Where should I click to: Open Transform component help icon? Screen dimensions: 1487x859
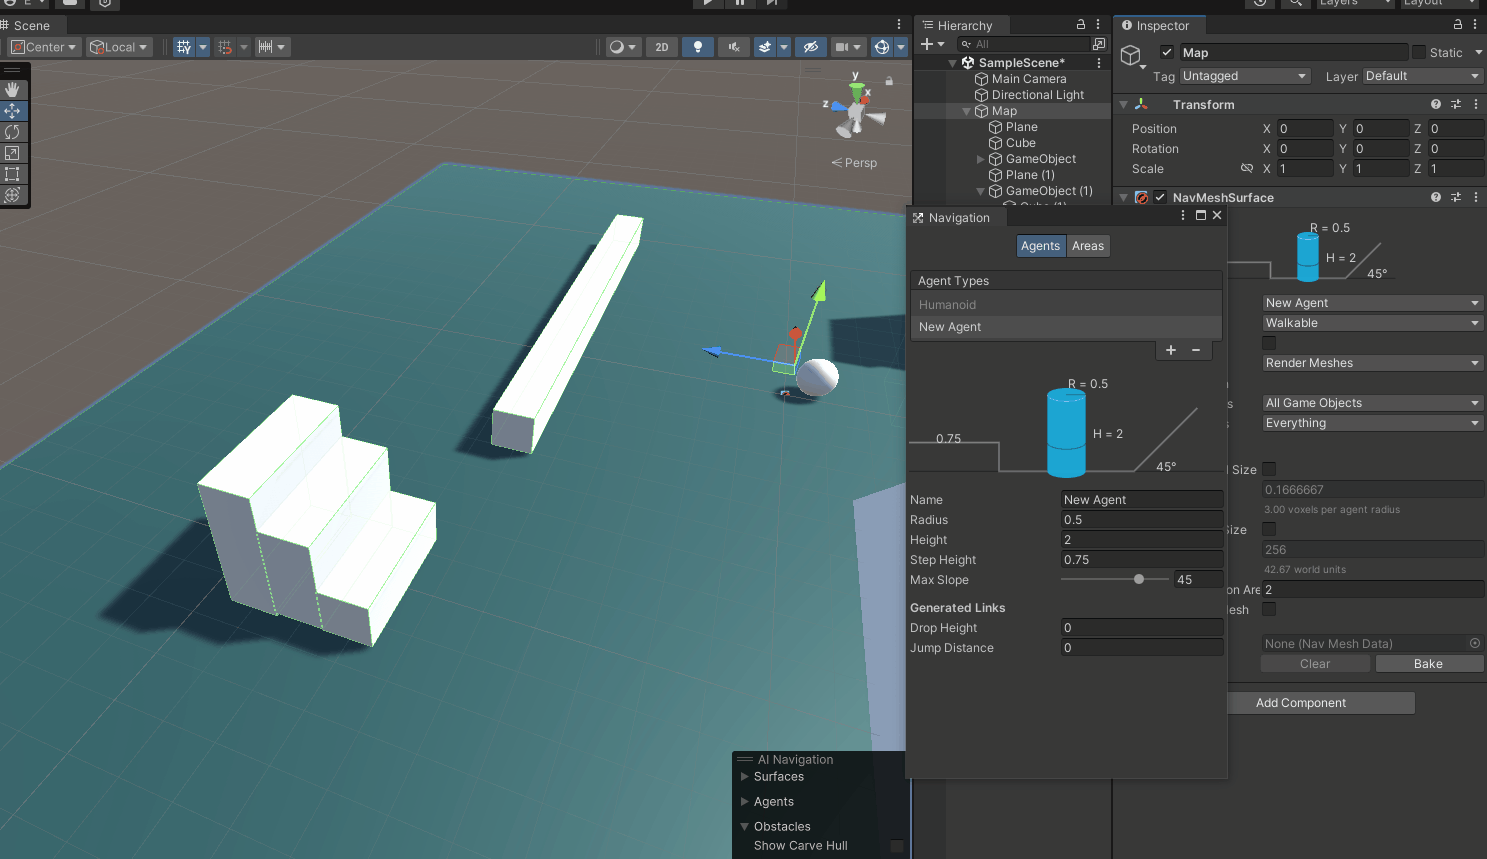click(1436, 104)
